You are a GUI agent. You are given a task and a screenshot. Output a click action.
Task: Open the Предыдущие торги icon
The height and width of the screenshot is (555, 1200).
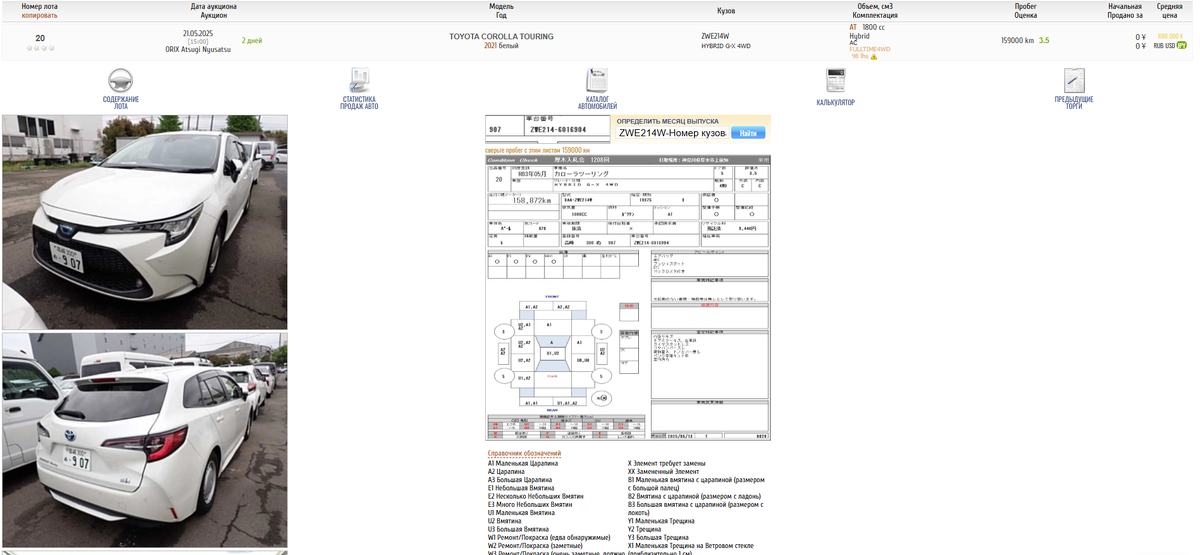pos(1074,81)
